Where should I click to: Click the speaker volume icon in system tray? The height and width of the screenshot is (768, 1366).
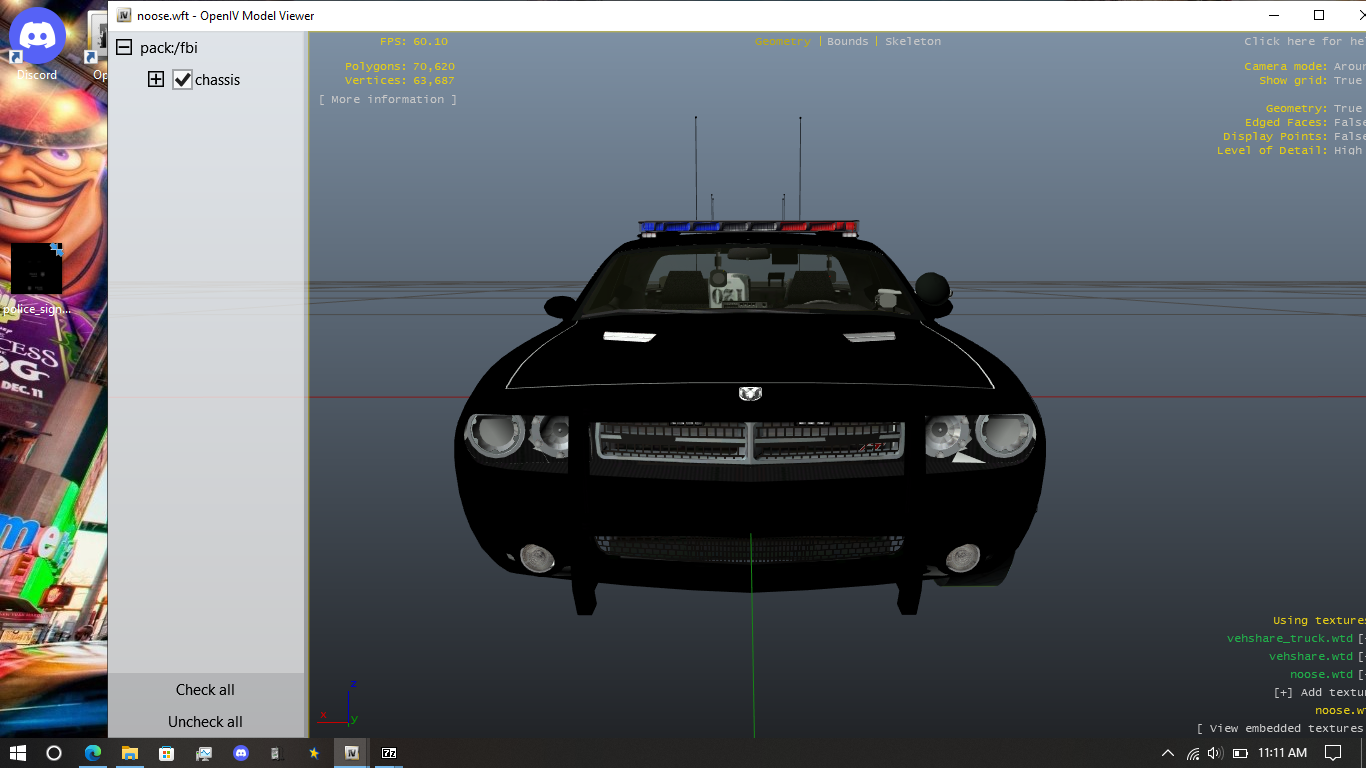point(1215,753)
